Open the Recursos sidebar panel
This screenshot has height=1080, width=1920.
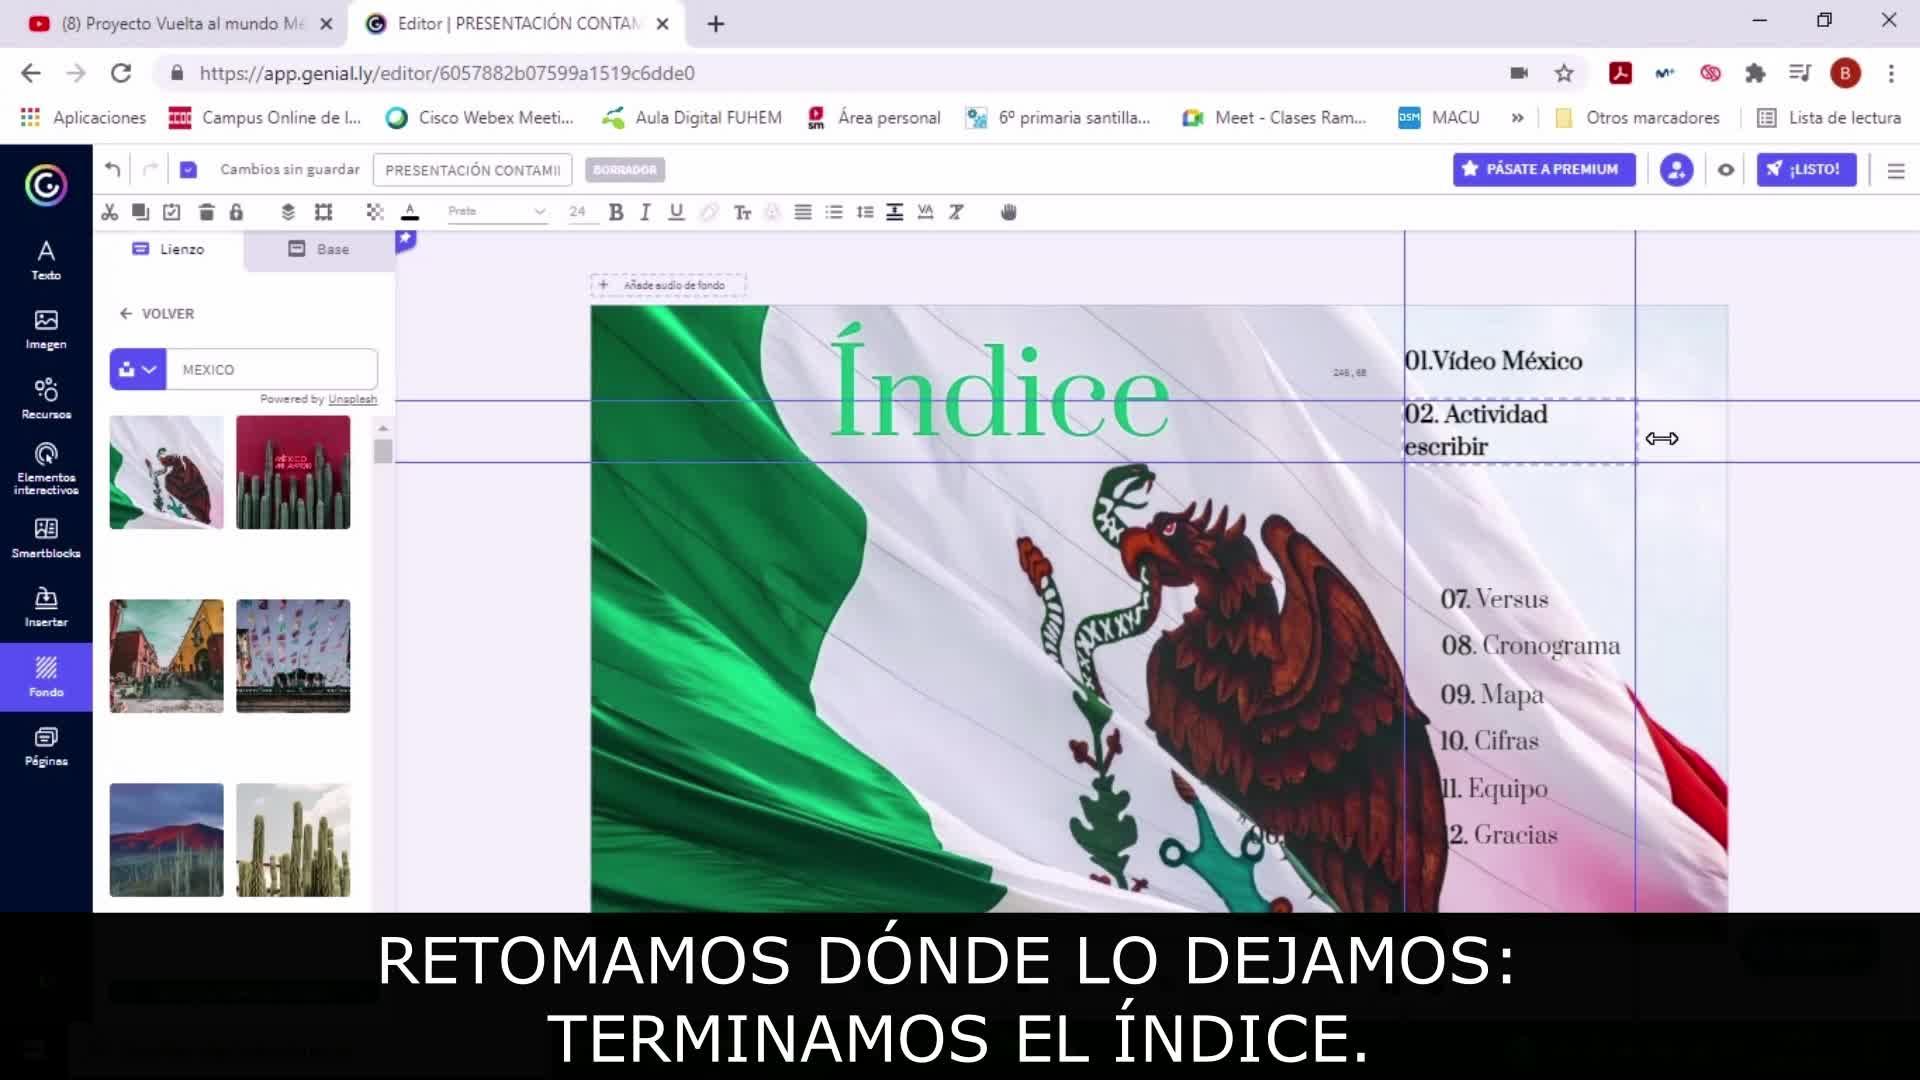(46, 398)
